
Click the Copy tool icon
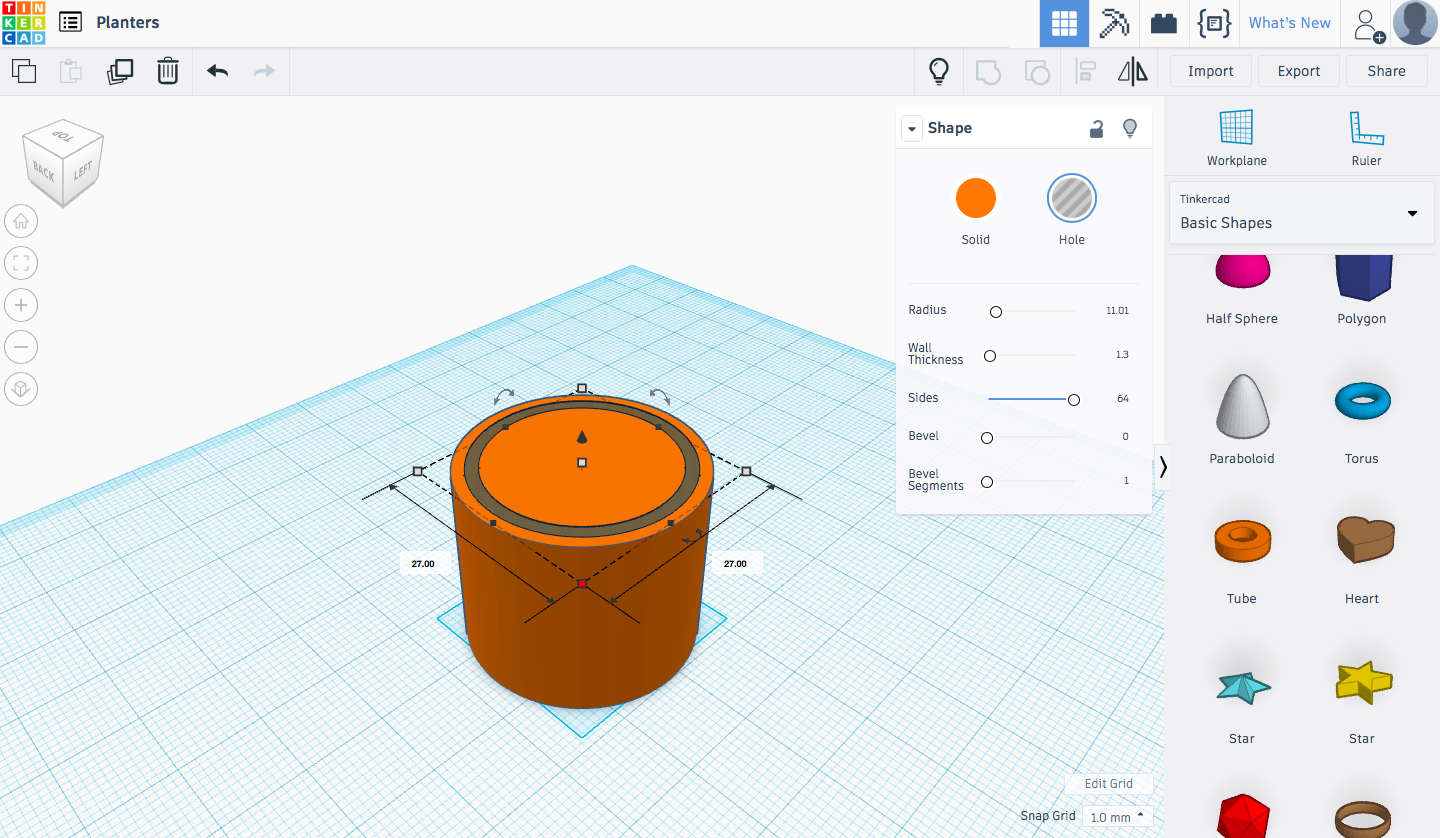(24, 71)
